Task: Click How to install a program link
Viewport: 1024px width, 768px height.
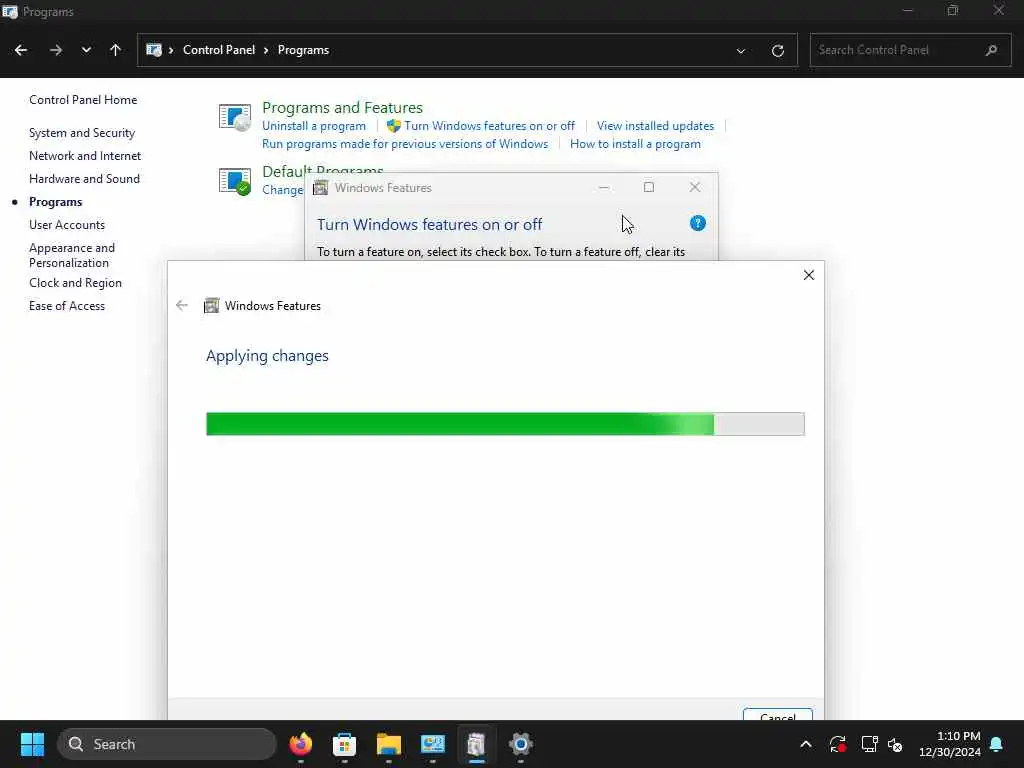Action: (x=635, y=144)
